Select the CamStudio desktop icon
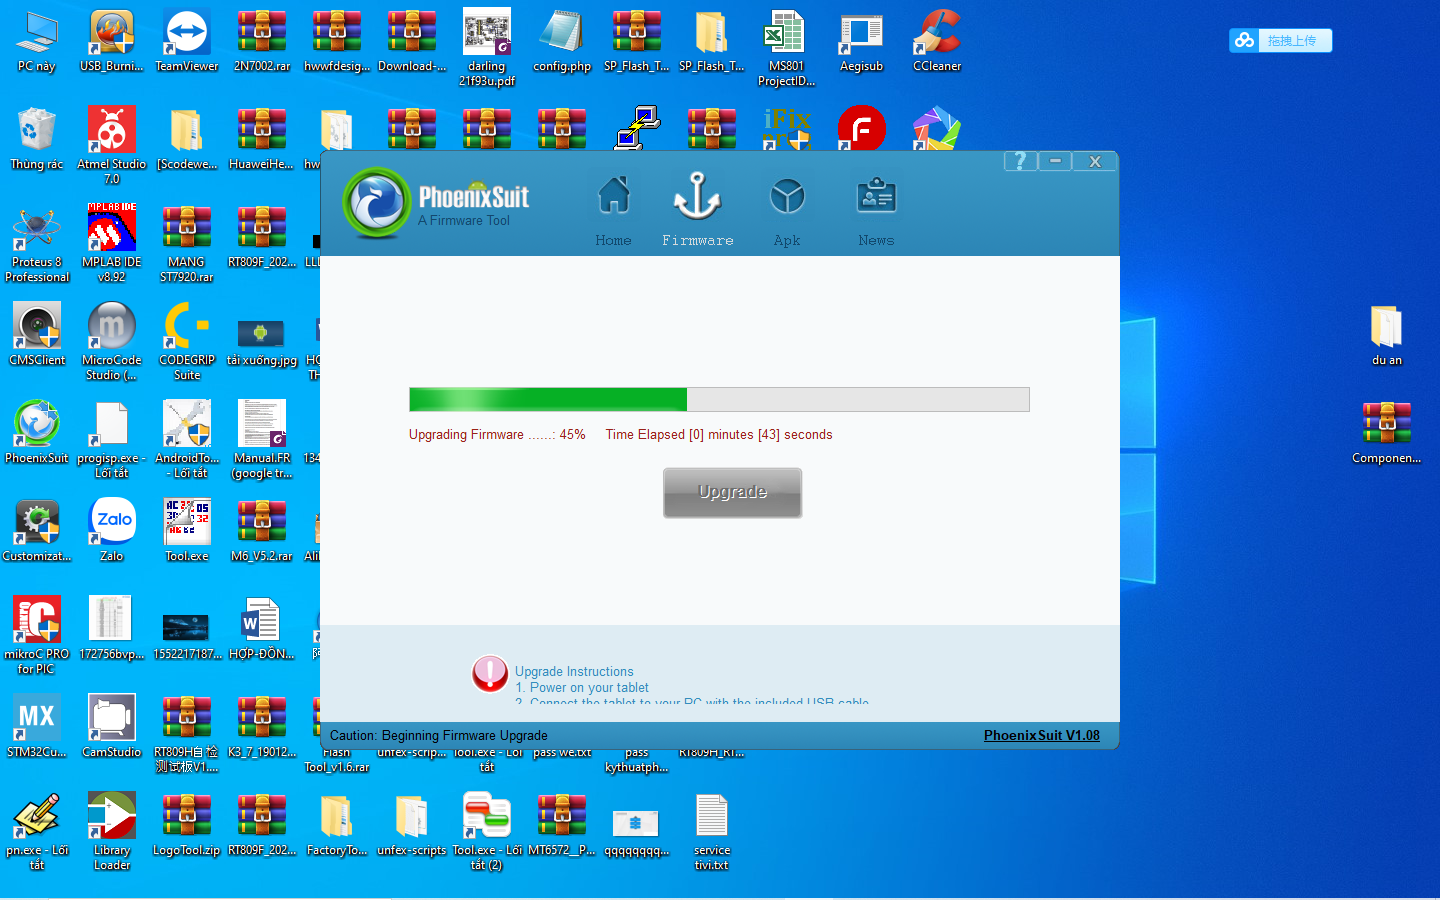 pyautogui.click(x=112, y=727)
